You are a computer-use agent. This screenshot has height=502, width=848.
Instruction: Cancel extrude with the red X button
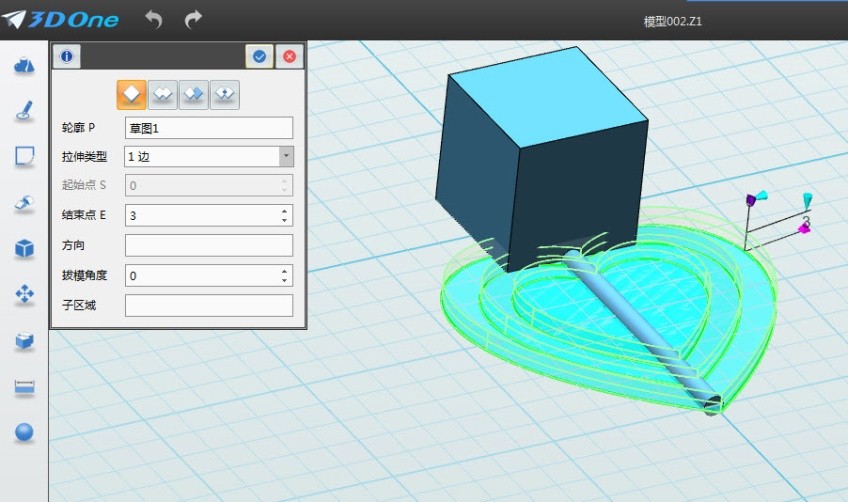pos(289,57)
